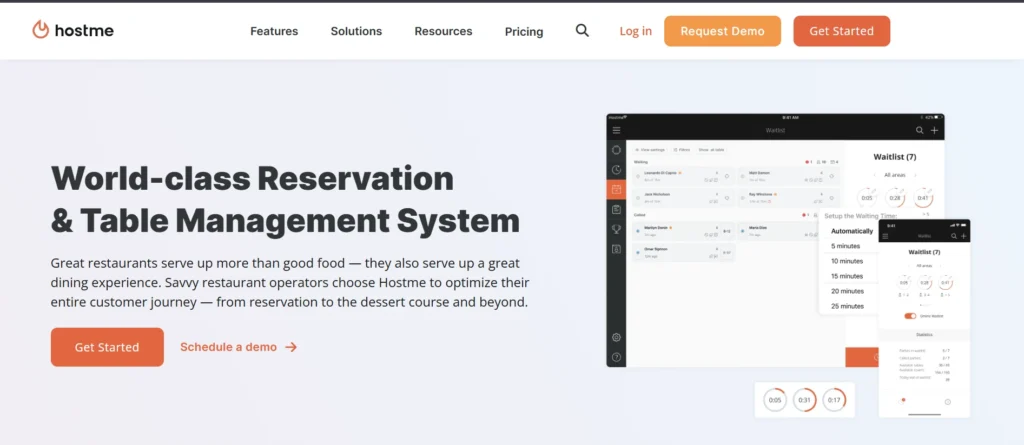Screen dimensions: 1024x445
Task: Click Waitlist (7) heading in phone mockup
Action: 924,252
